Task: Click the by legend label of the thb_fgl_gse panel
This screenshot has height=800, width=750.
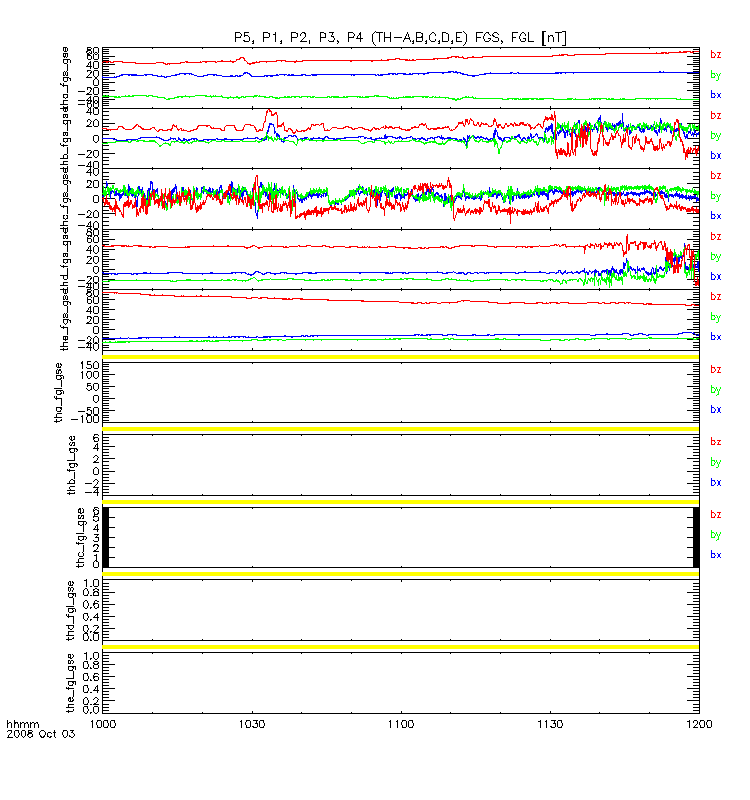Action: (715, 462)
